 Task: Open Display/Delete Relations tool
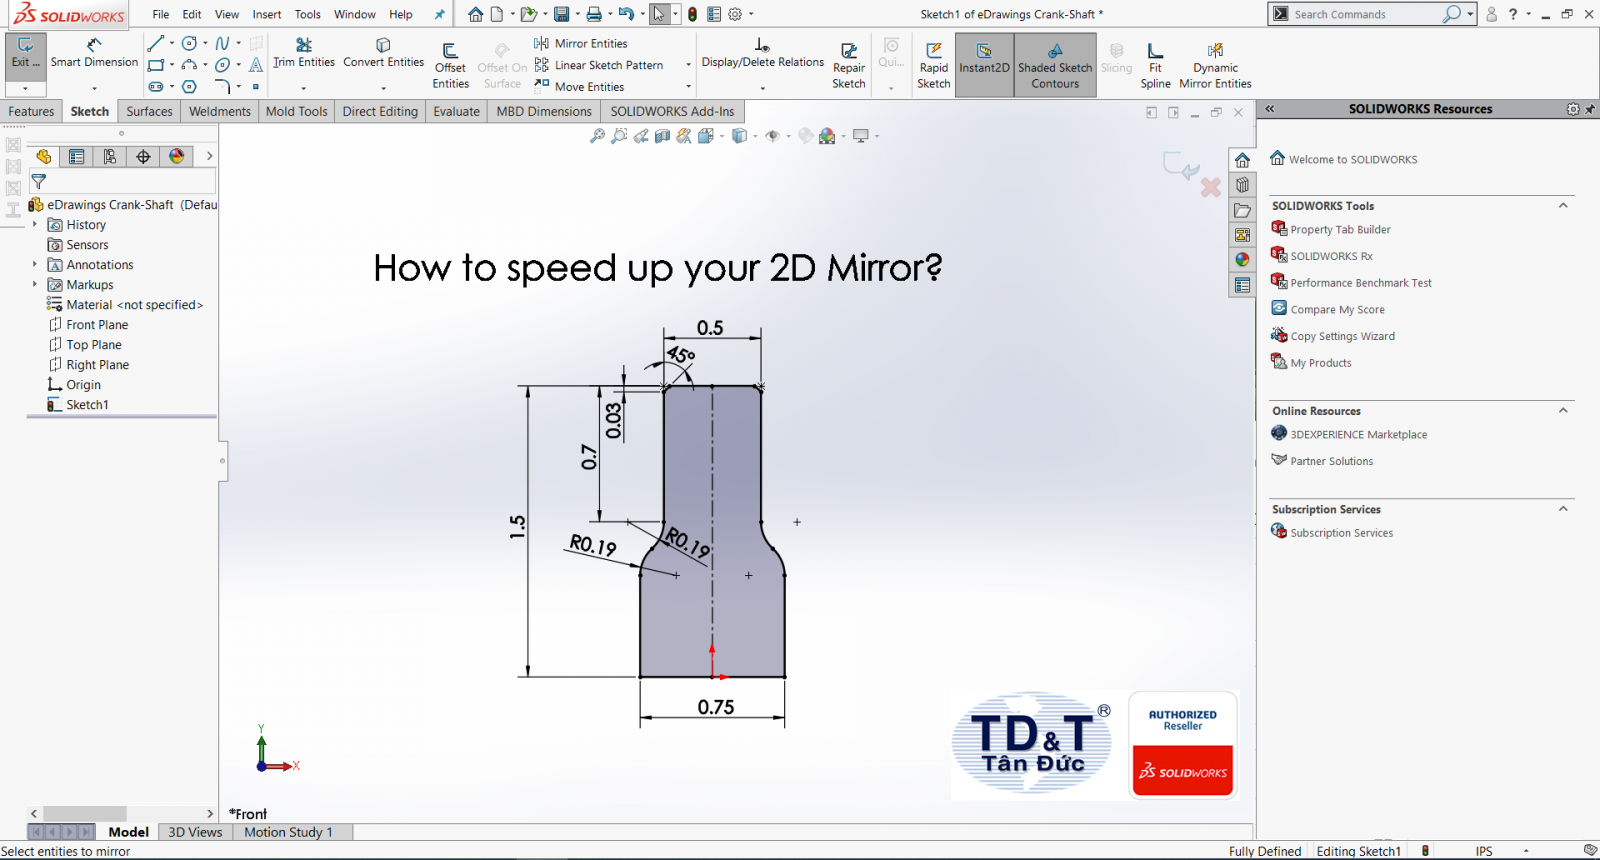(762, 54)
